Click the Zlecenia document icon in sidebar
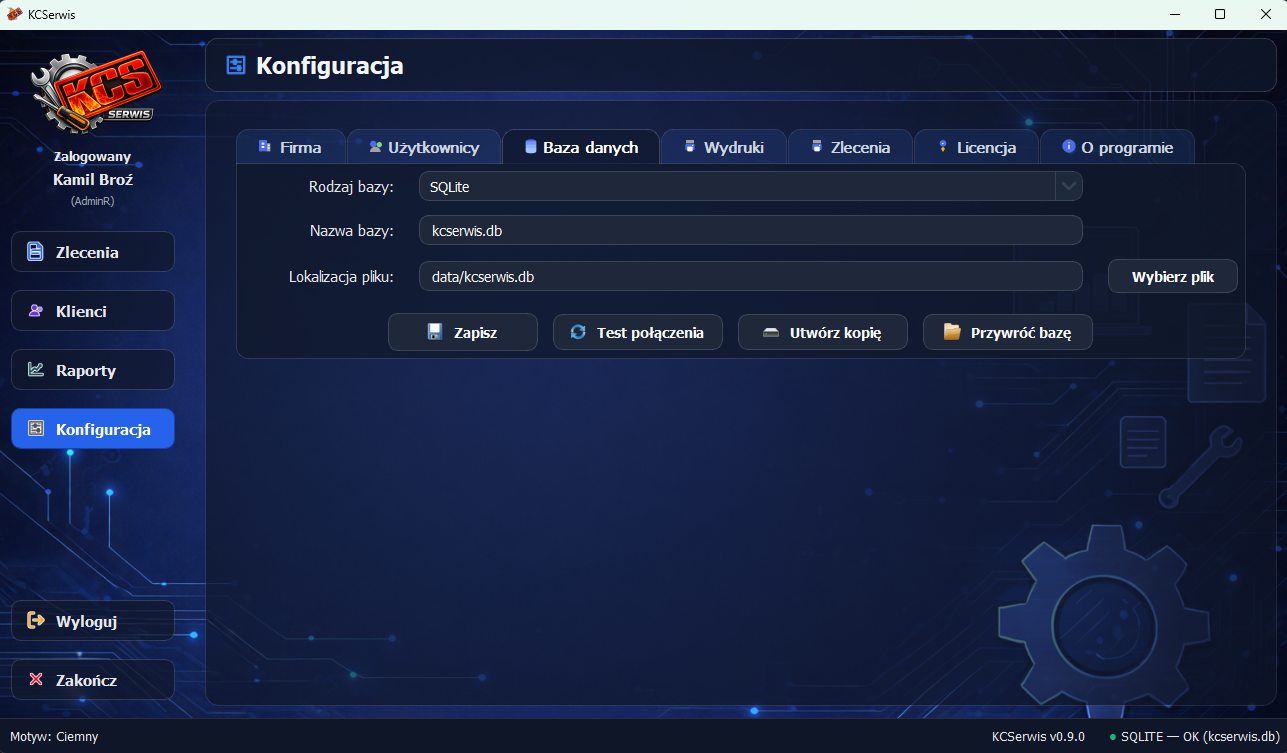This screenshot has height=753, width=1287. coord(36,252)
